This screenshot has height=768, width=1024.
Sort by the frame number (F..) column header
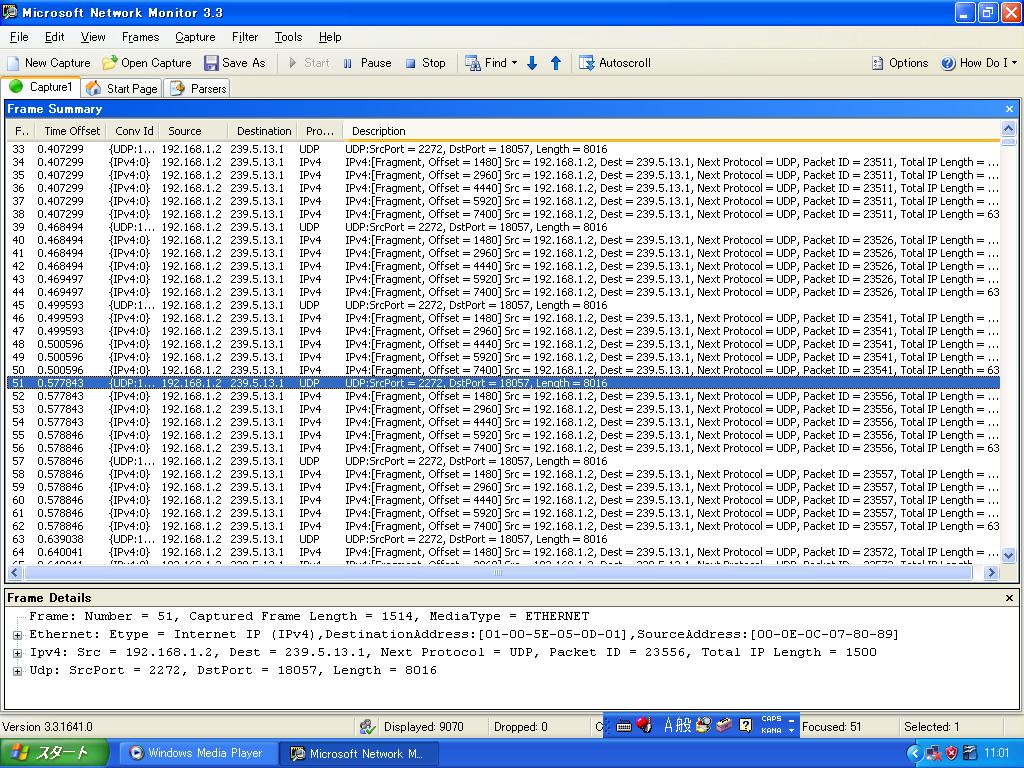pos(22,131)
